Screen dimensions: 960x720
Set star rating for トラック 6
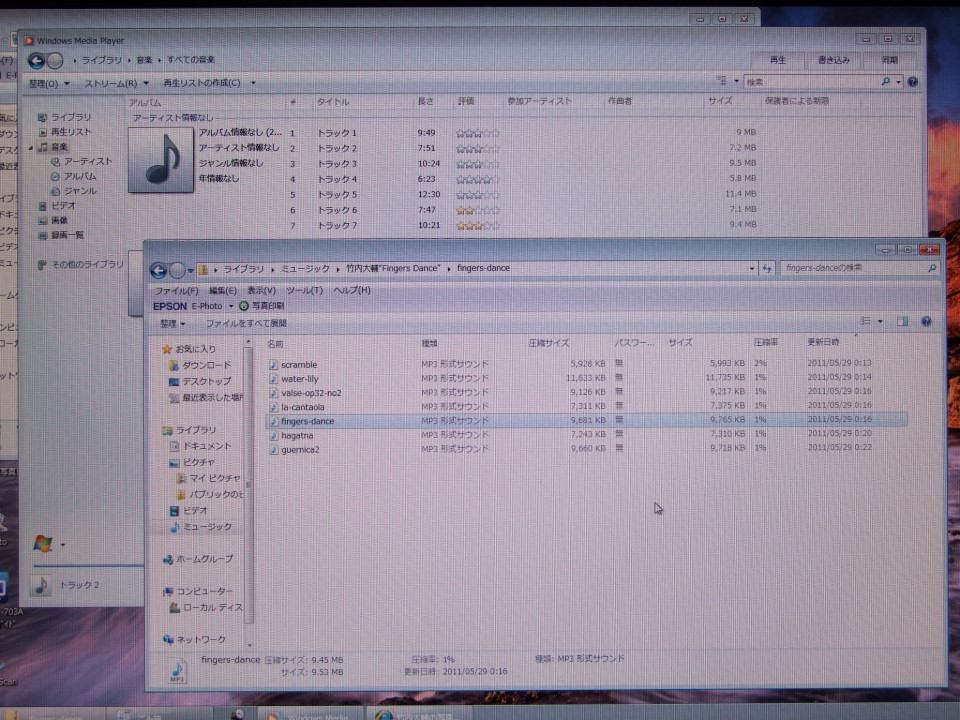478,210
